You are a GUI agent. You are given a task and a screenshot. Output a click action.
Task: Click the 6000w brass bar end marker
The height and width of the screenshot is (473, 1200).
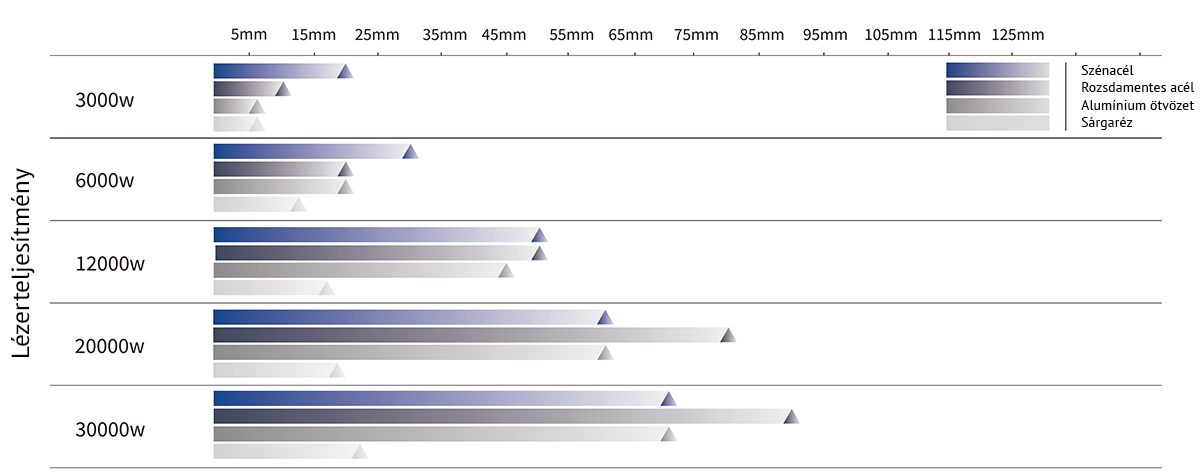298,205
